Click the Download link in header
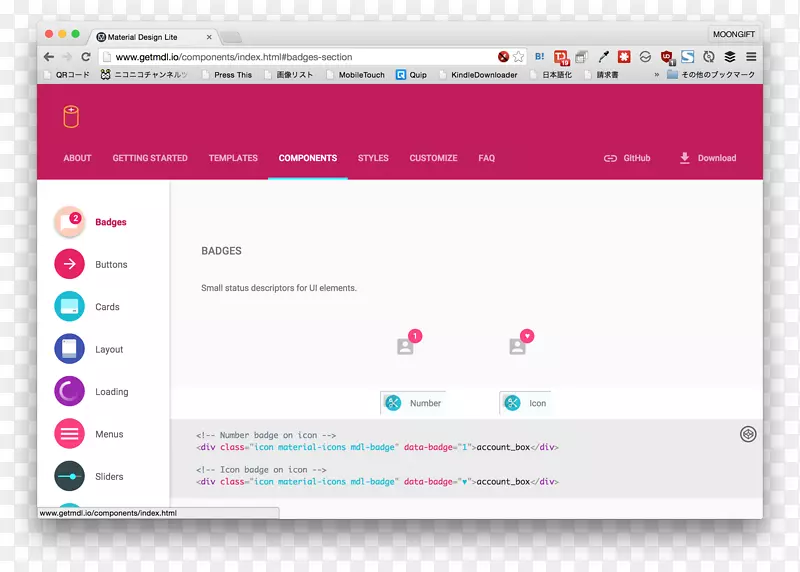This screenshot has height=572, width=800. pos(707,158)
